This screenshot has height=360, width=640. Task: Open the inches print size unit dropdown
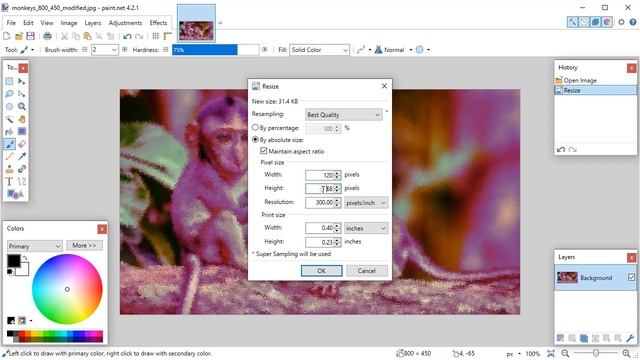pos(366,228)
